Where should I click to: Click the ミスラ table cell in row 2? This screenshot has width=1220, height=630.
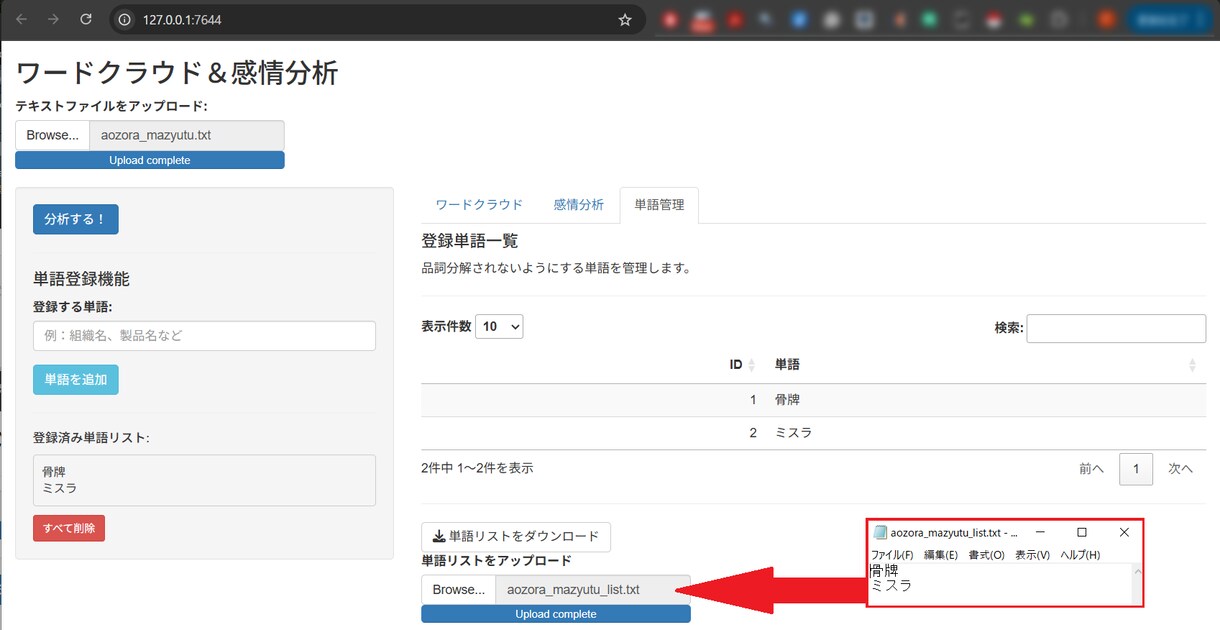point(985,433)
